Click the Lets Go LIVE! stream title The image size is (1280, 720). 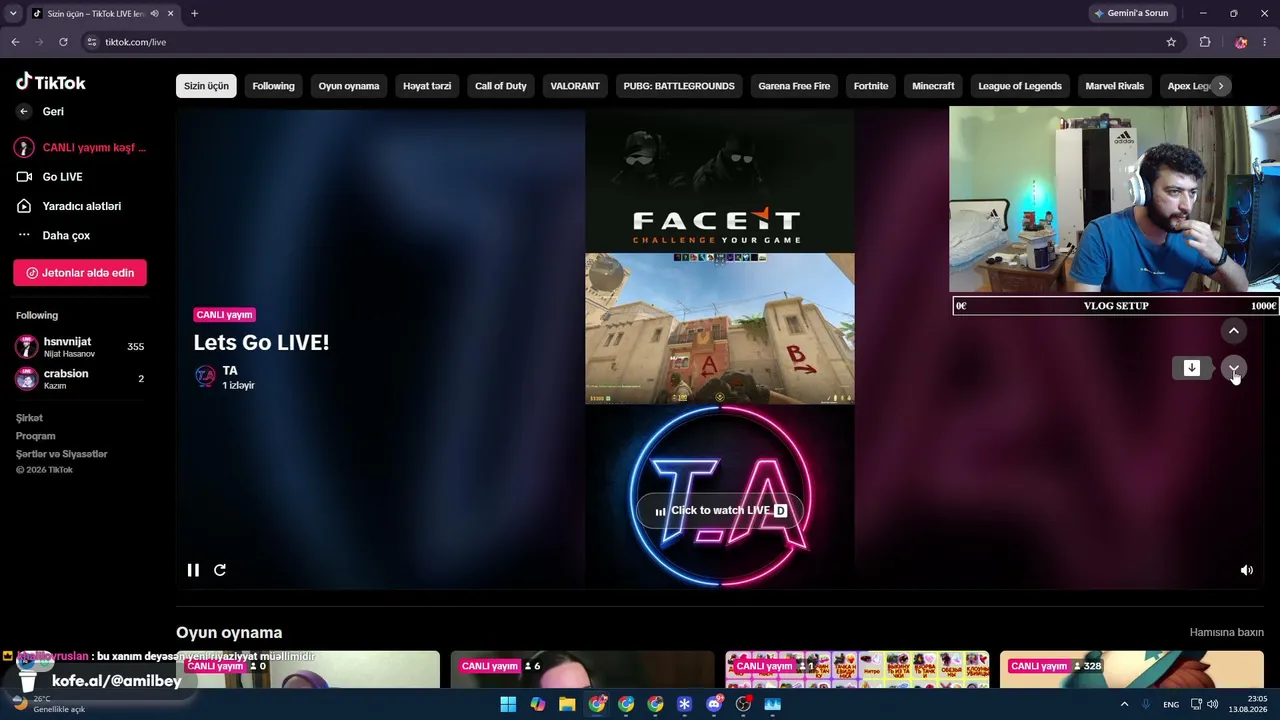[261, 342]
